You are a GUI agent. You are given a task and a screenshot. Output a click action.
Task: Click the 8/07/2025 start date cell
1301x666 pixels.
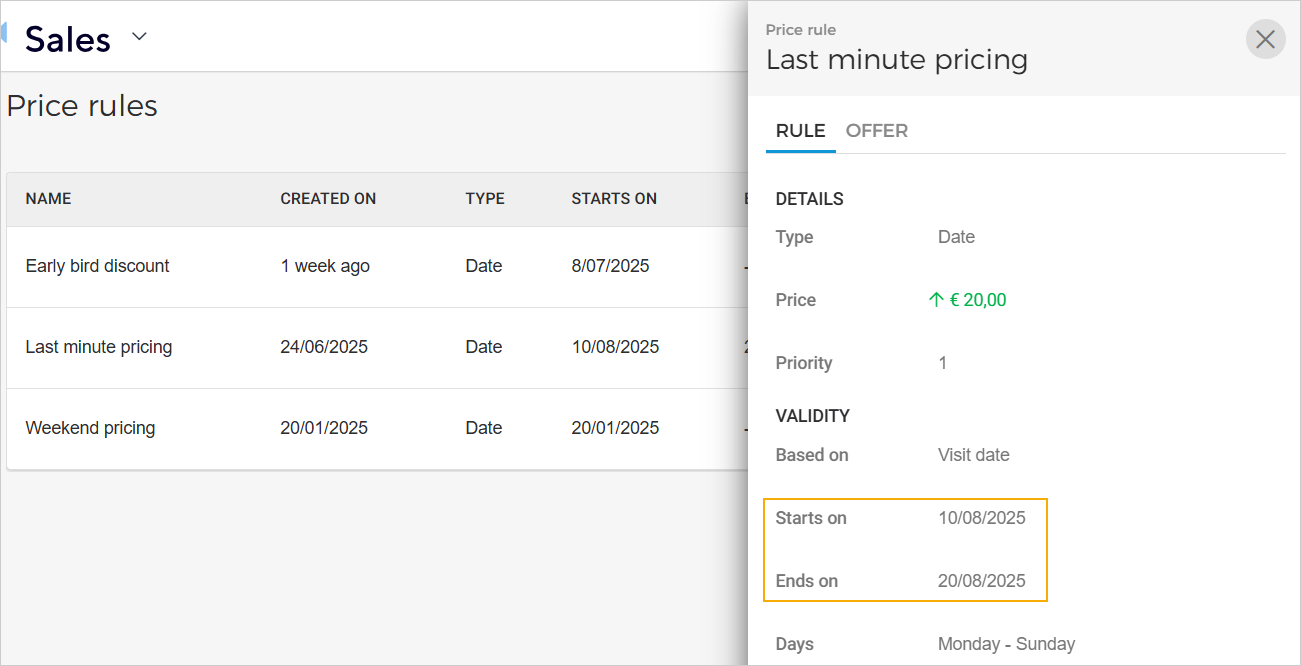click(x=610, y=266)
